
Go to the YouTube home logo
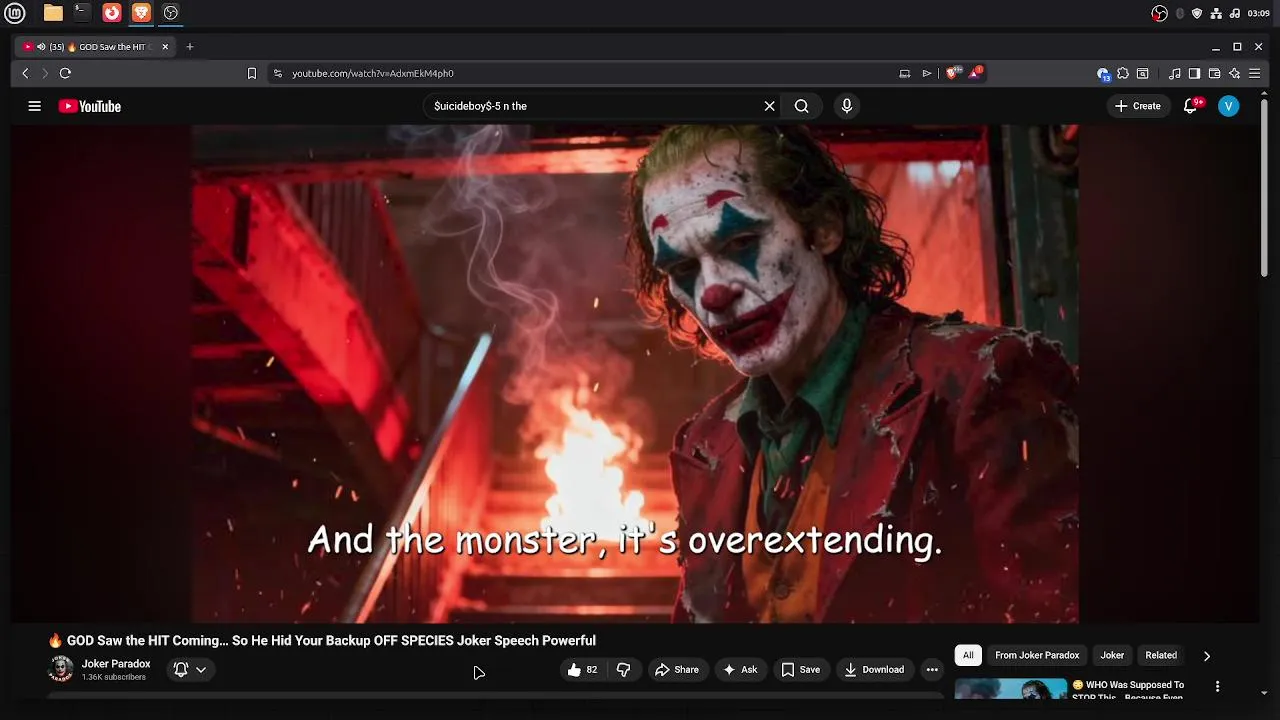click(x=89, y=106)
